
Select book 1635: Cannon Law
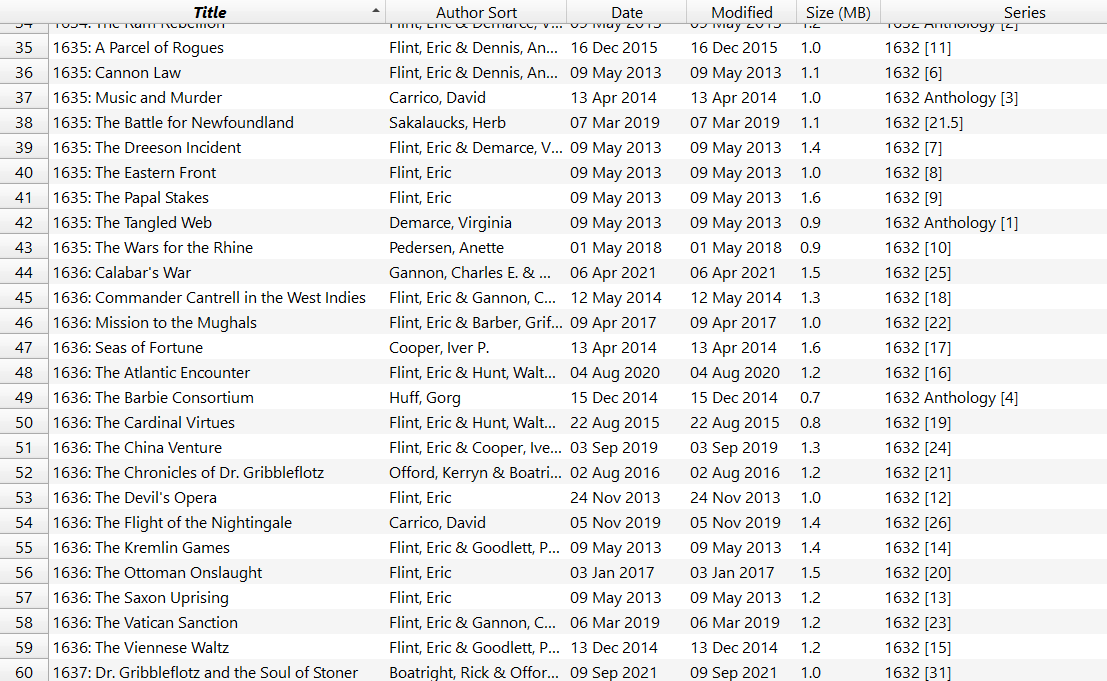coord(117,73)
